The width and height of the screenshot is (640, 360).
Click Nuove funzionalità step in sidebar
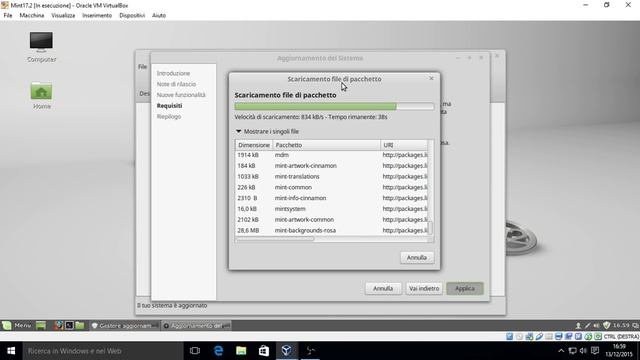tap(181, 95)
